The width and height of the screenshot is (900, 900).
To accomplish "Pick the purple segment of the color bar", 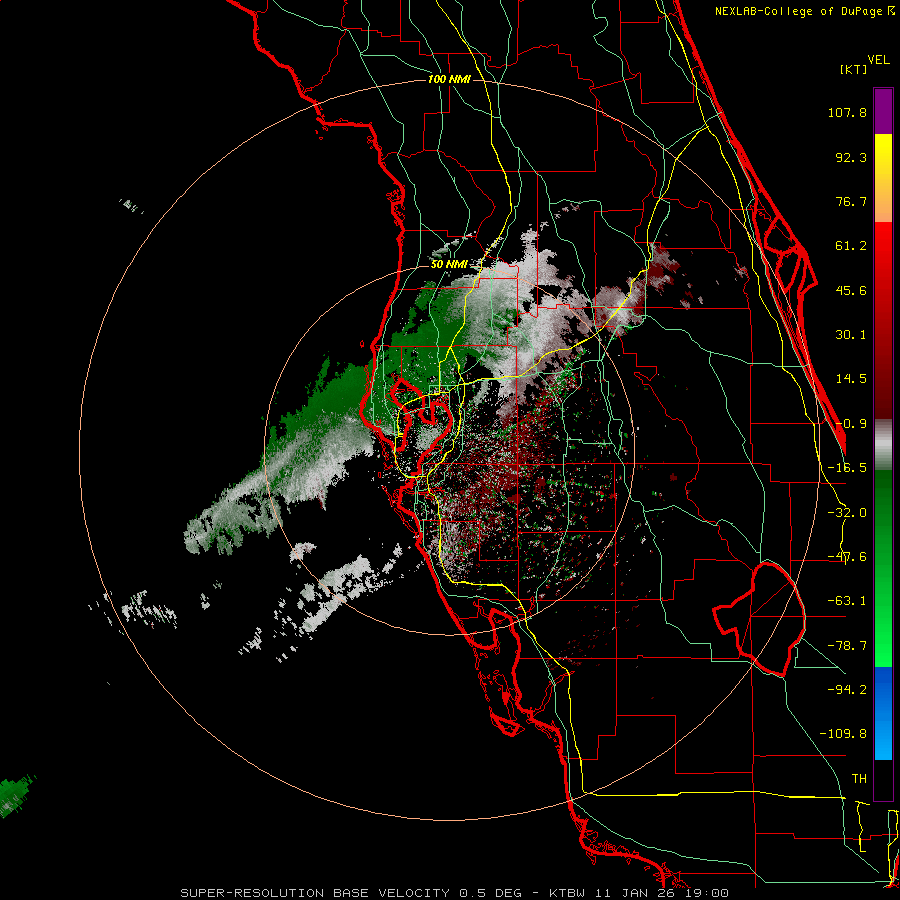I will 883,111.
